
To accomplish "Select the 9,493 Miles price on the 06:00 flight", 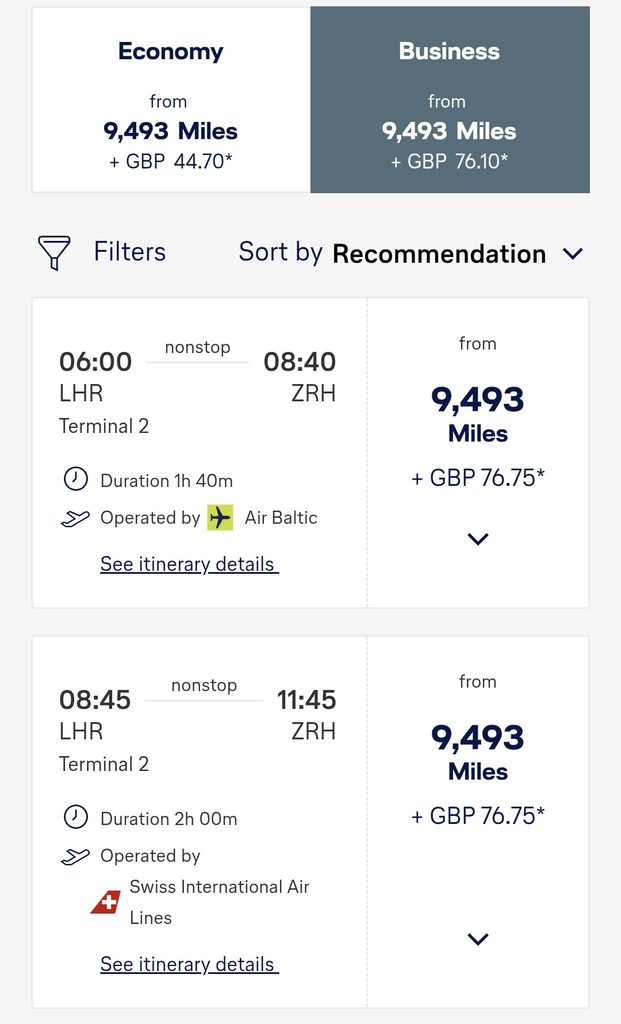I will (x=478, y=414).
